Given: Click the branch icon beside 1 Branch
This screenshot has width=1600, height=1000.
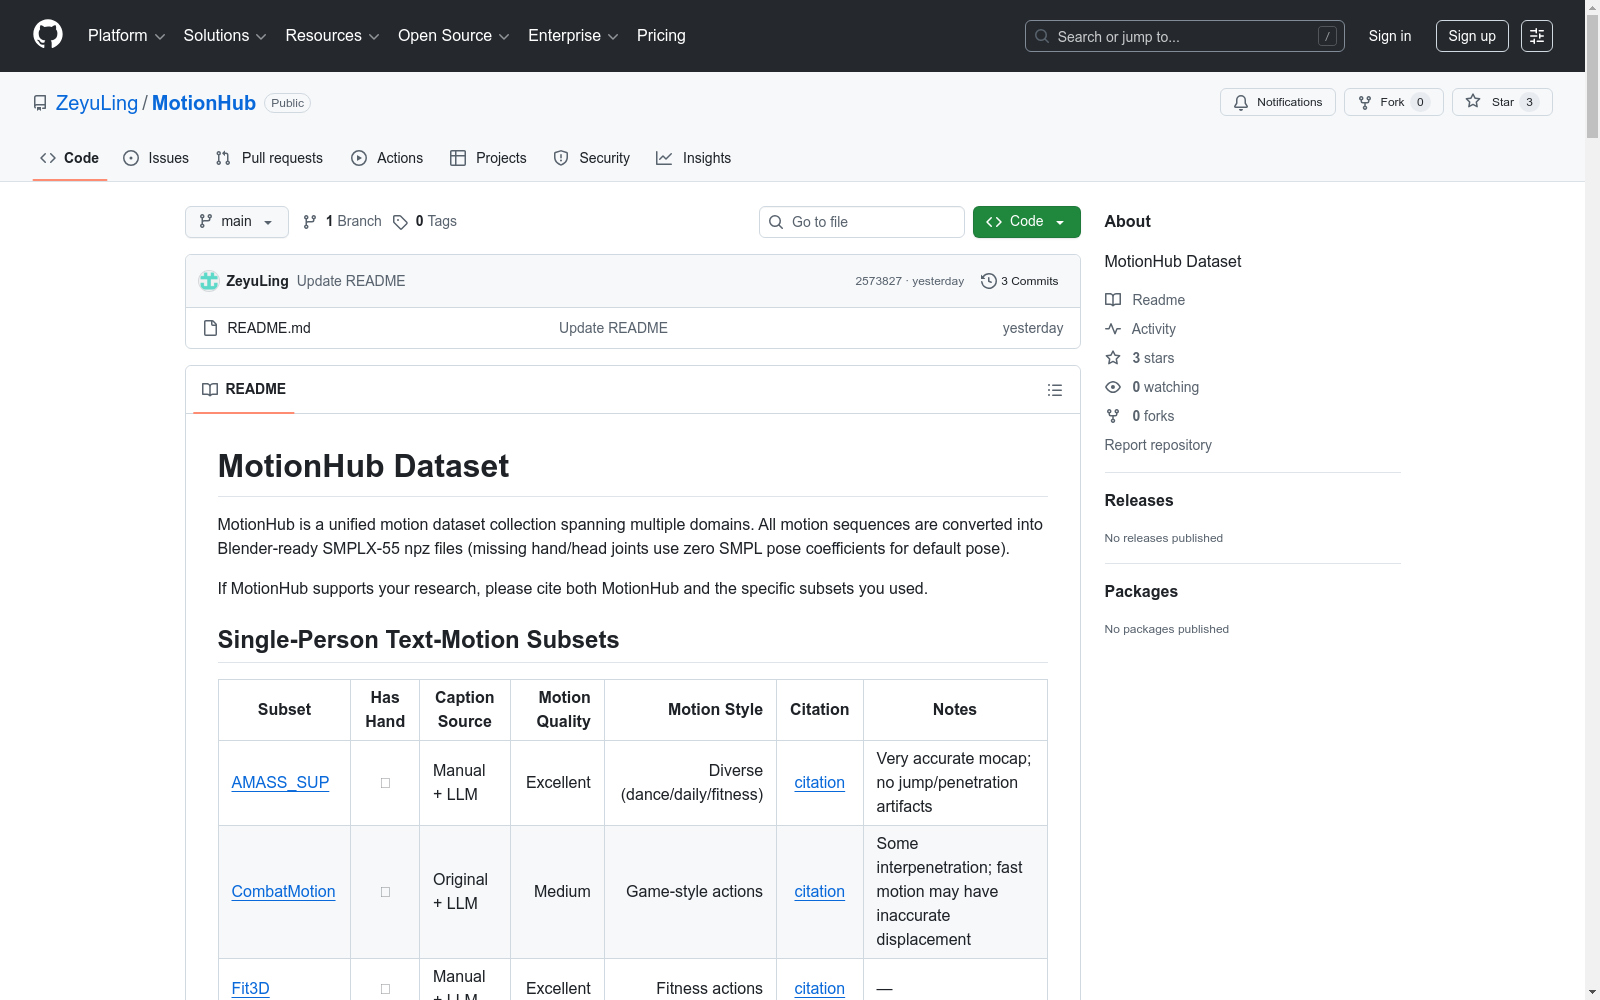Looking at the screenshot, I should [310, 222].
